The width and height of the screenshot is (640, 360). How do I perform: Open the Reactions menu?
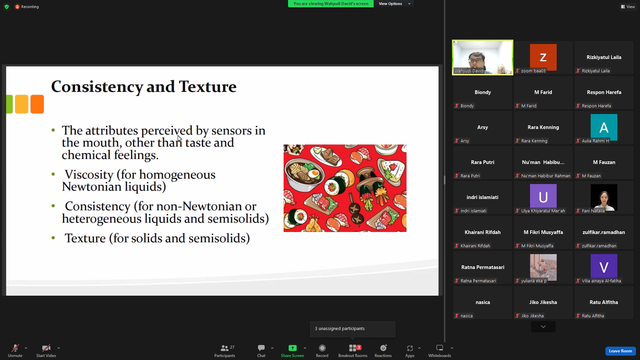(x=383, y=350)
